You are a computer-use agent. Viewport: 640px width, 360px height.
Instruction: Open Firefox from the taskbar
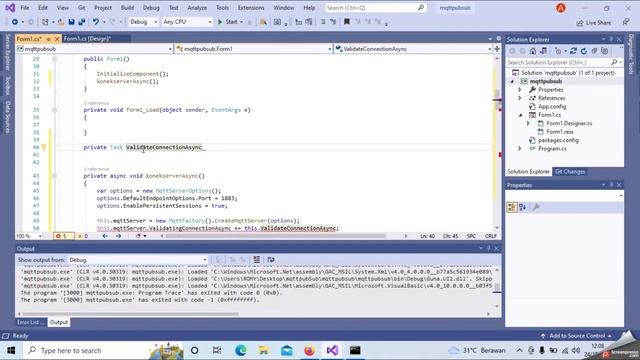pyautogui.click(x=309, y=350)
